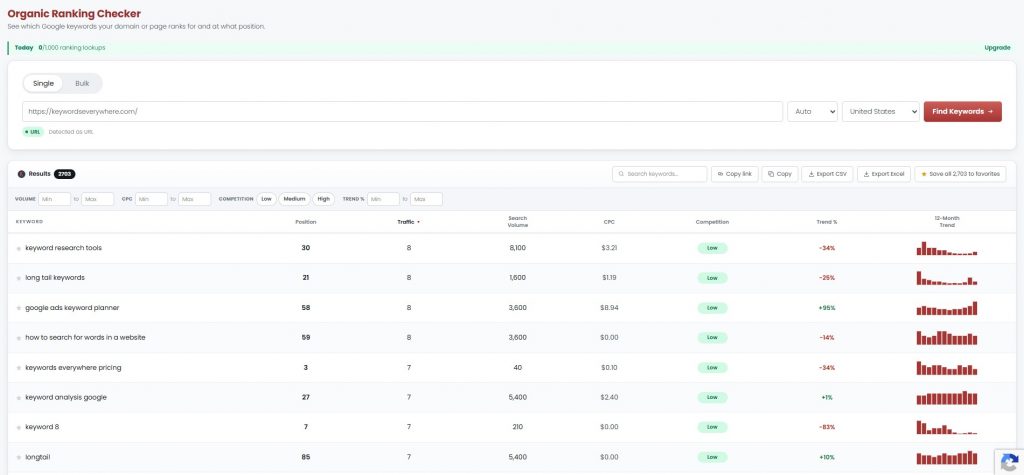Image resolution: width=1024 pixels, height=475 pixels.
Task: Sort by Competition column header
Action: click(x=712, y=222)
